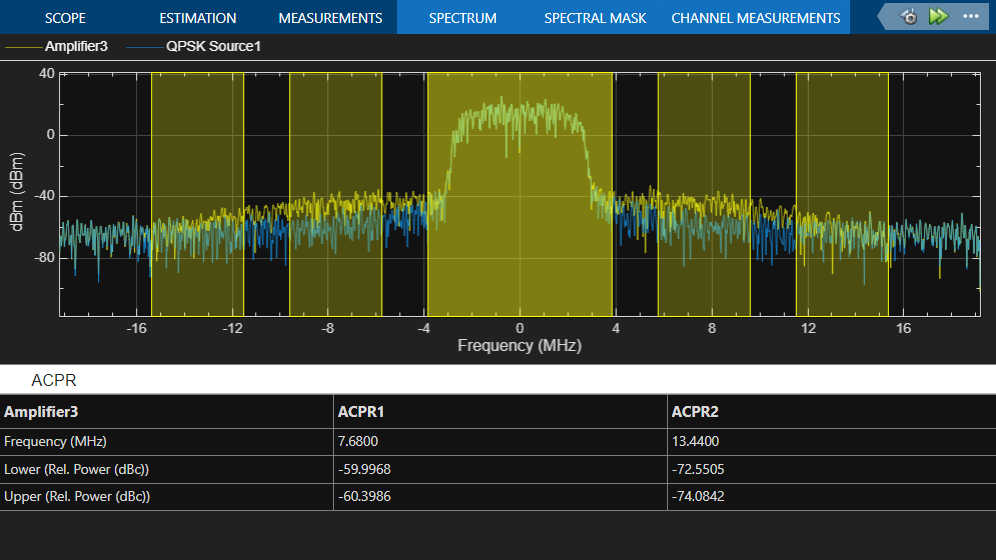996x560 pixels.
Task: Select the Amplifier3 table header cell
Action: [x=166, y=412]
